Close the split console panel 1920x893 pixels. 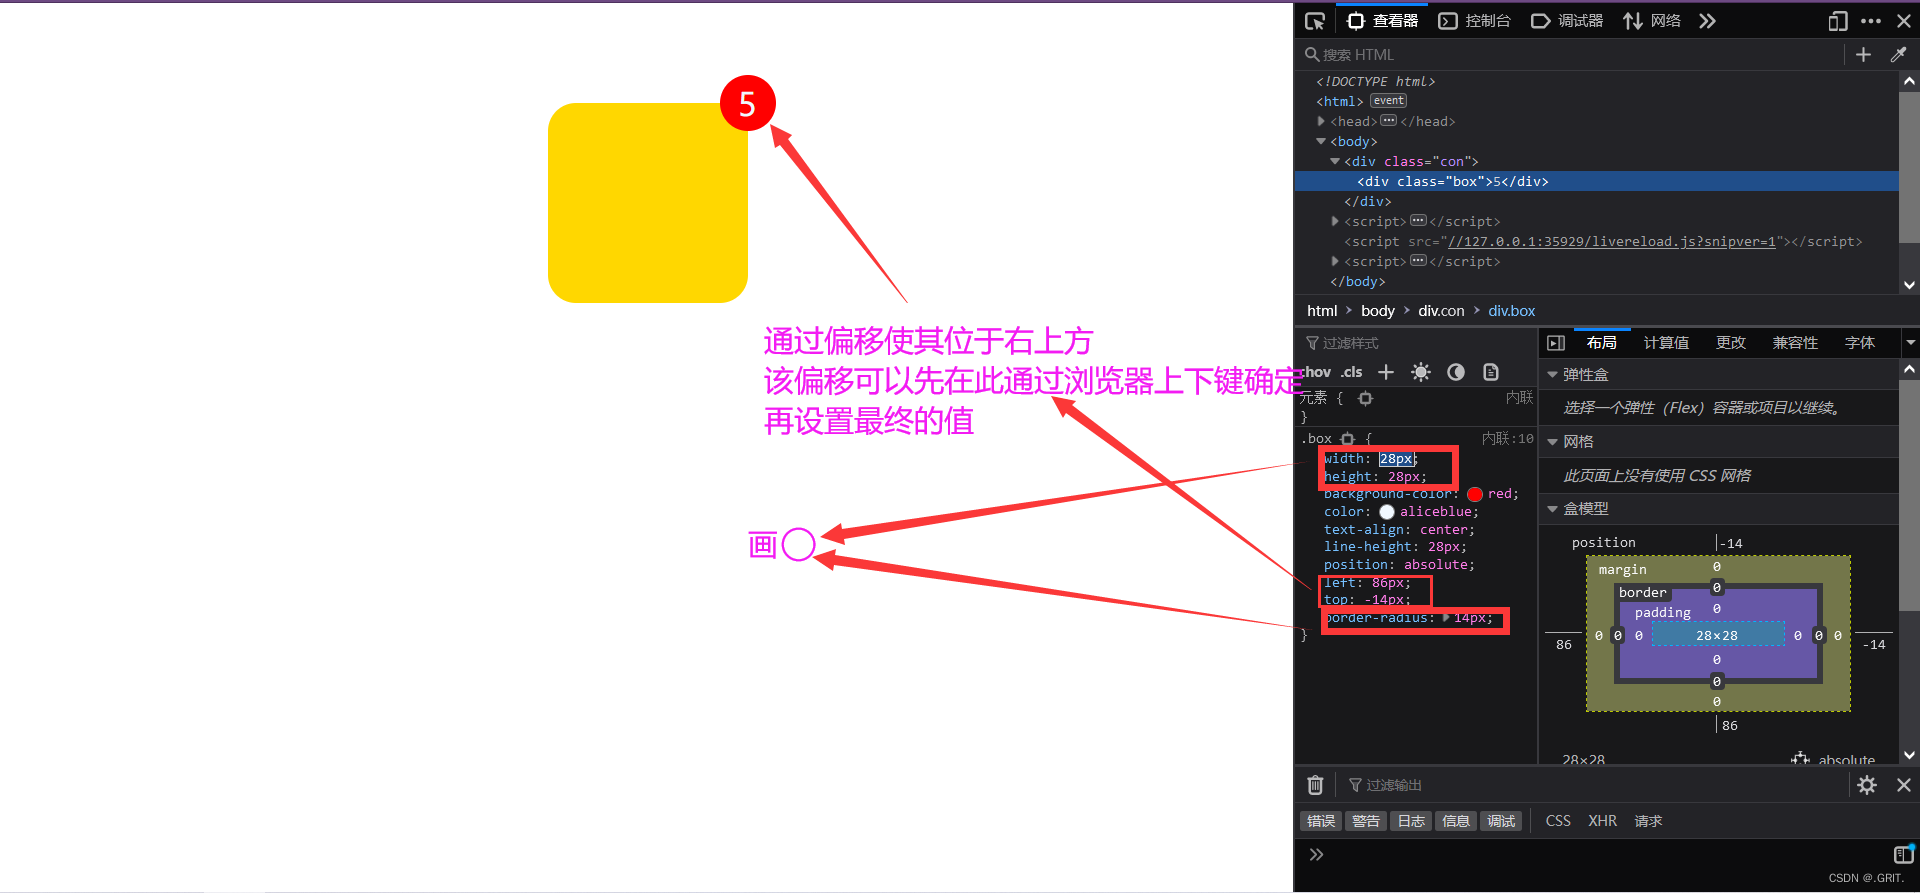click(1904, 785)
